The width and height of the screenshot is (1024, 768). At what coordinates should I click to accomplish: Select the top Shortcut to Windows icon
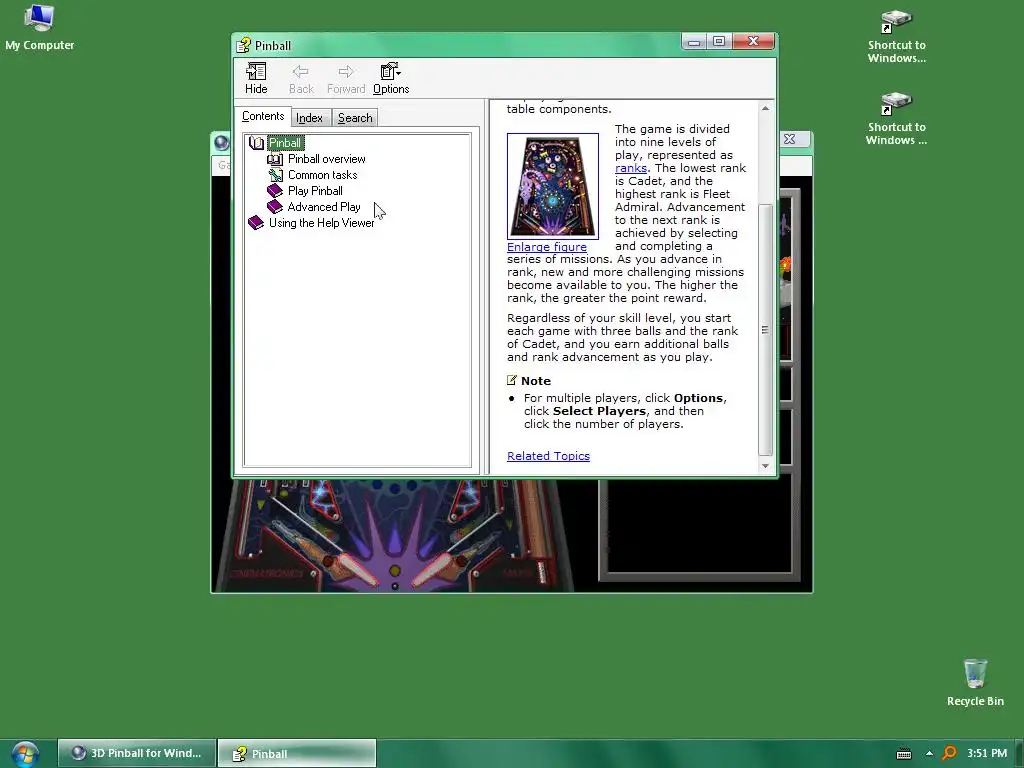(x=896, y=37)
